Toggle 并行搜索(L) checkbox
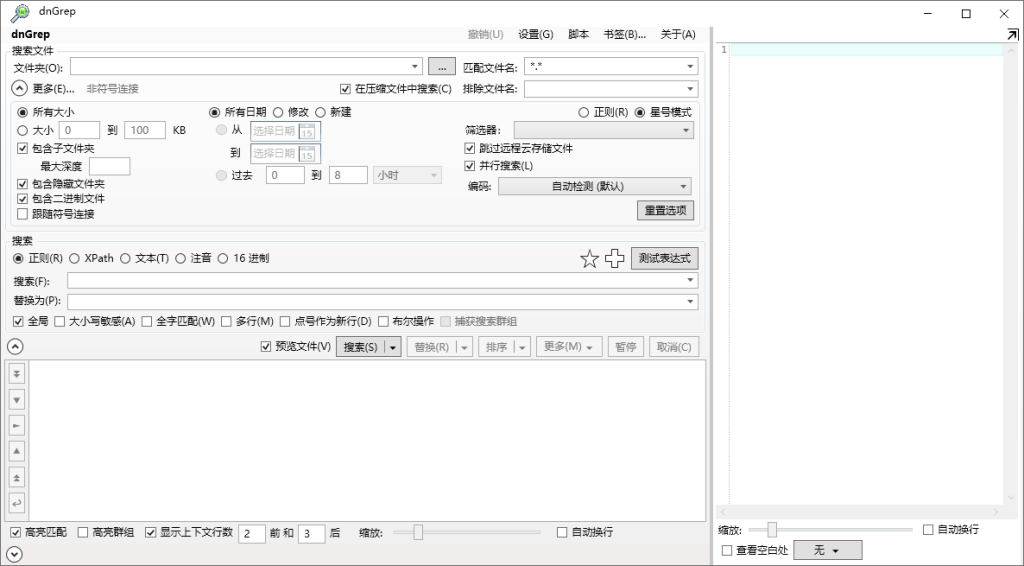The height and width of the screenshot is (566, 1024). pyautogui.click(x=470, y=166)
